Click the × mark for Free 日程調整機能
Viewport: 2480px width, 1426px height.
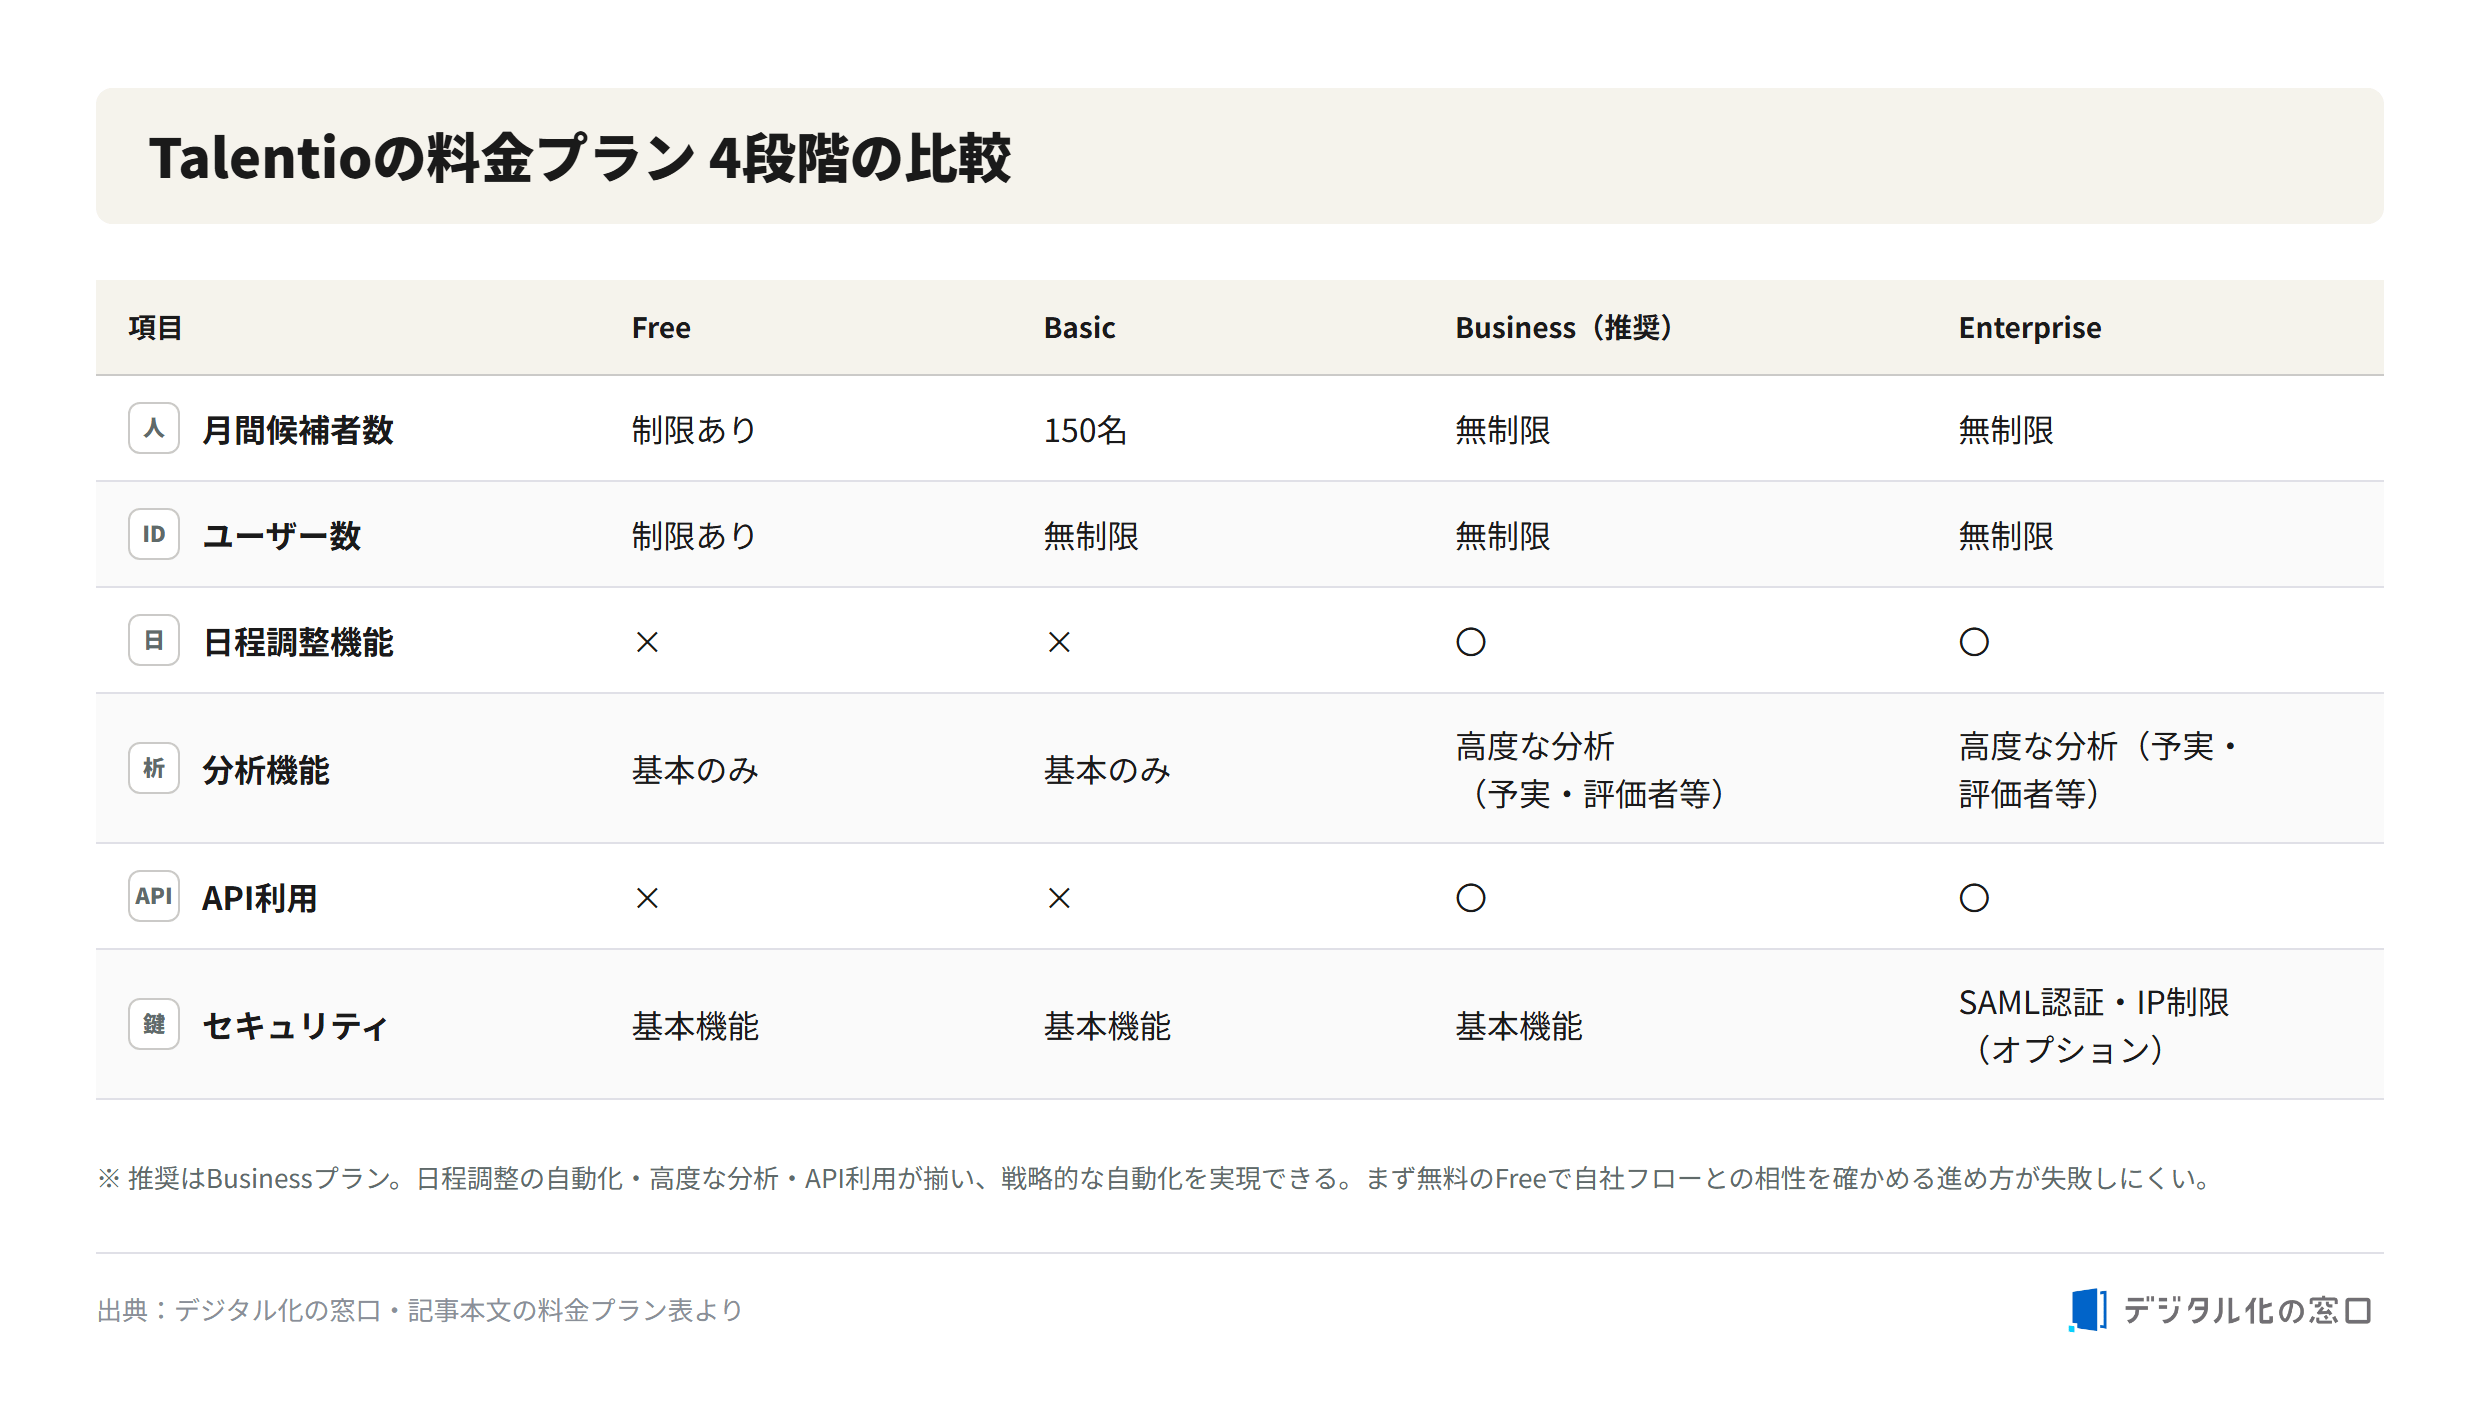click(647, 642)
